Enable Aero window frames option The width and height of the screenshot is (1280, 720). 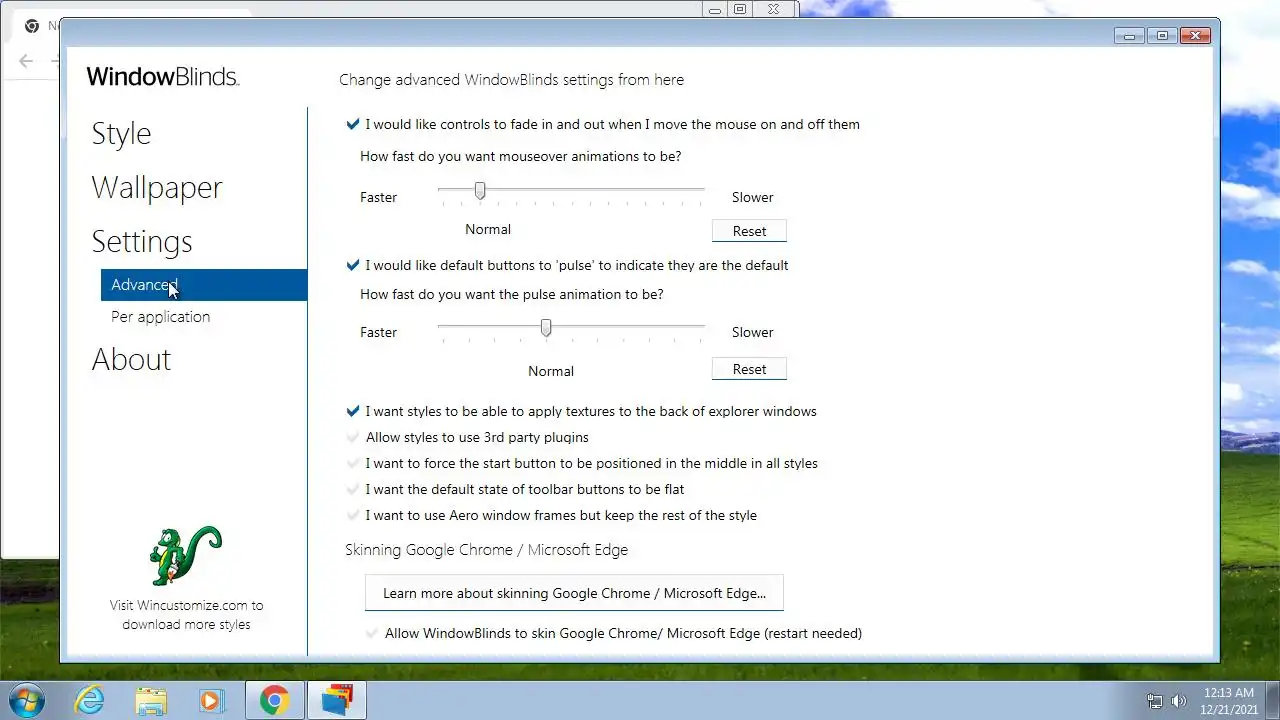click(352, 515)
